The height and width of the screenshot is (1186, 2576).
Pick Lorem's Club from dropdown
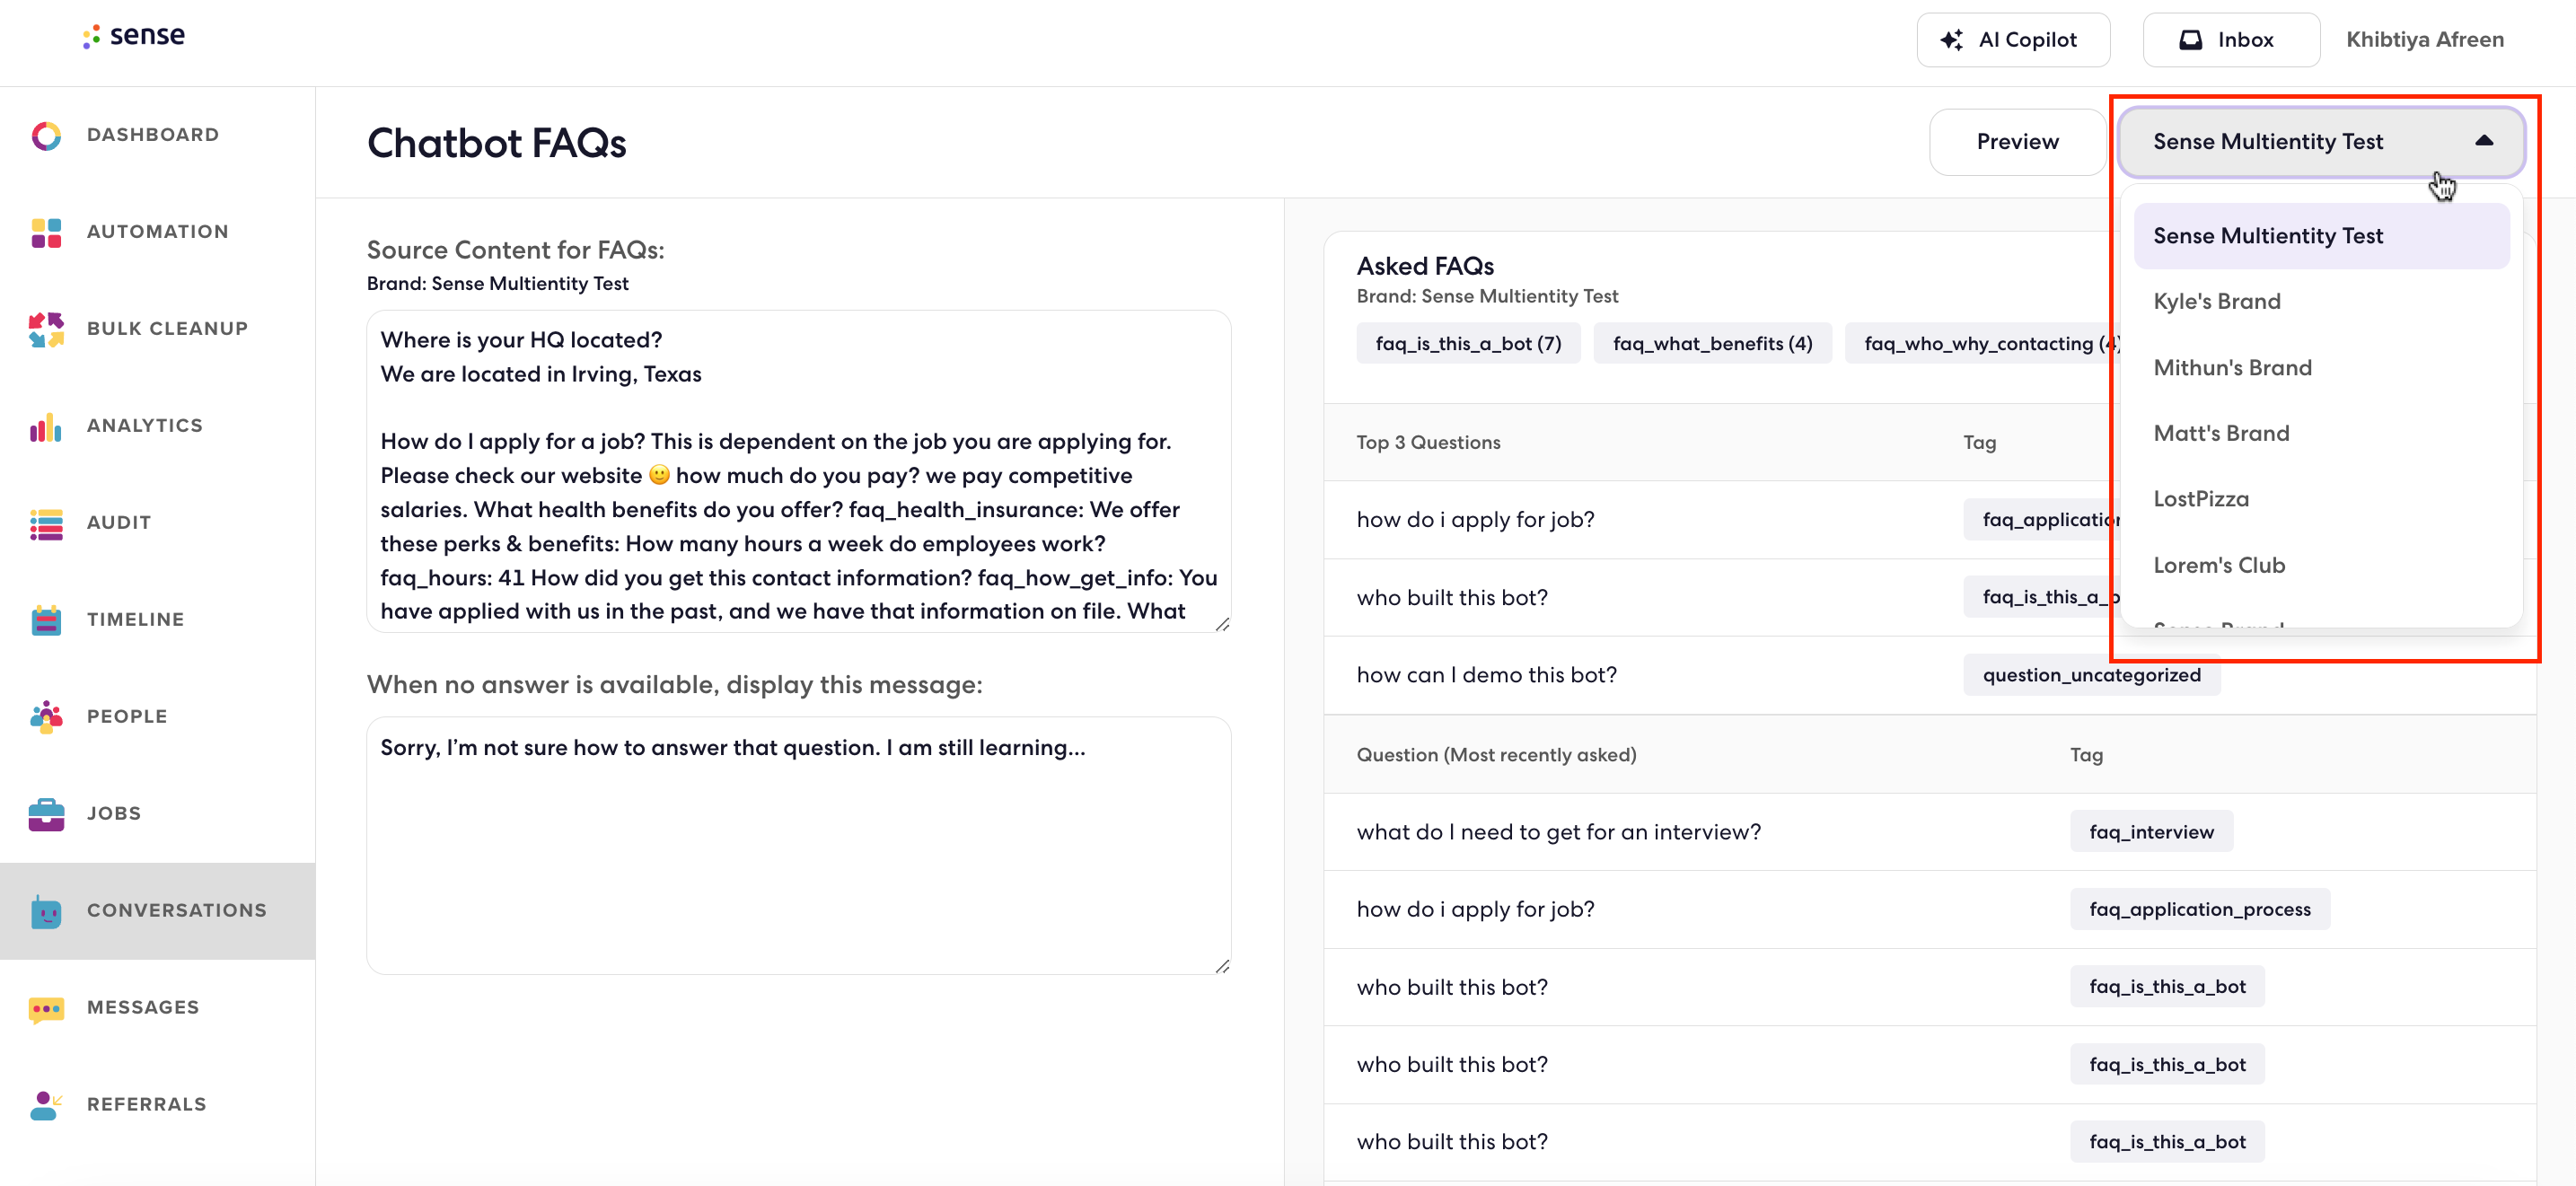click(x=2321, y=565)
